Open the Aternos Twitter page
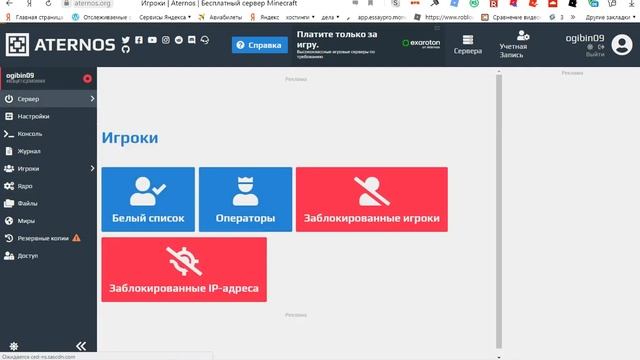Viewport: 640px width, 360px height. pyautogui.click(x=126, y=40)
